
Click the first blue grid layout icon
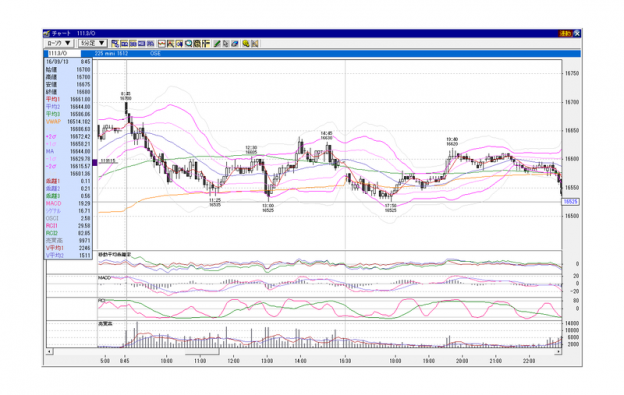click(x=124, y=43)
